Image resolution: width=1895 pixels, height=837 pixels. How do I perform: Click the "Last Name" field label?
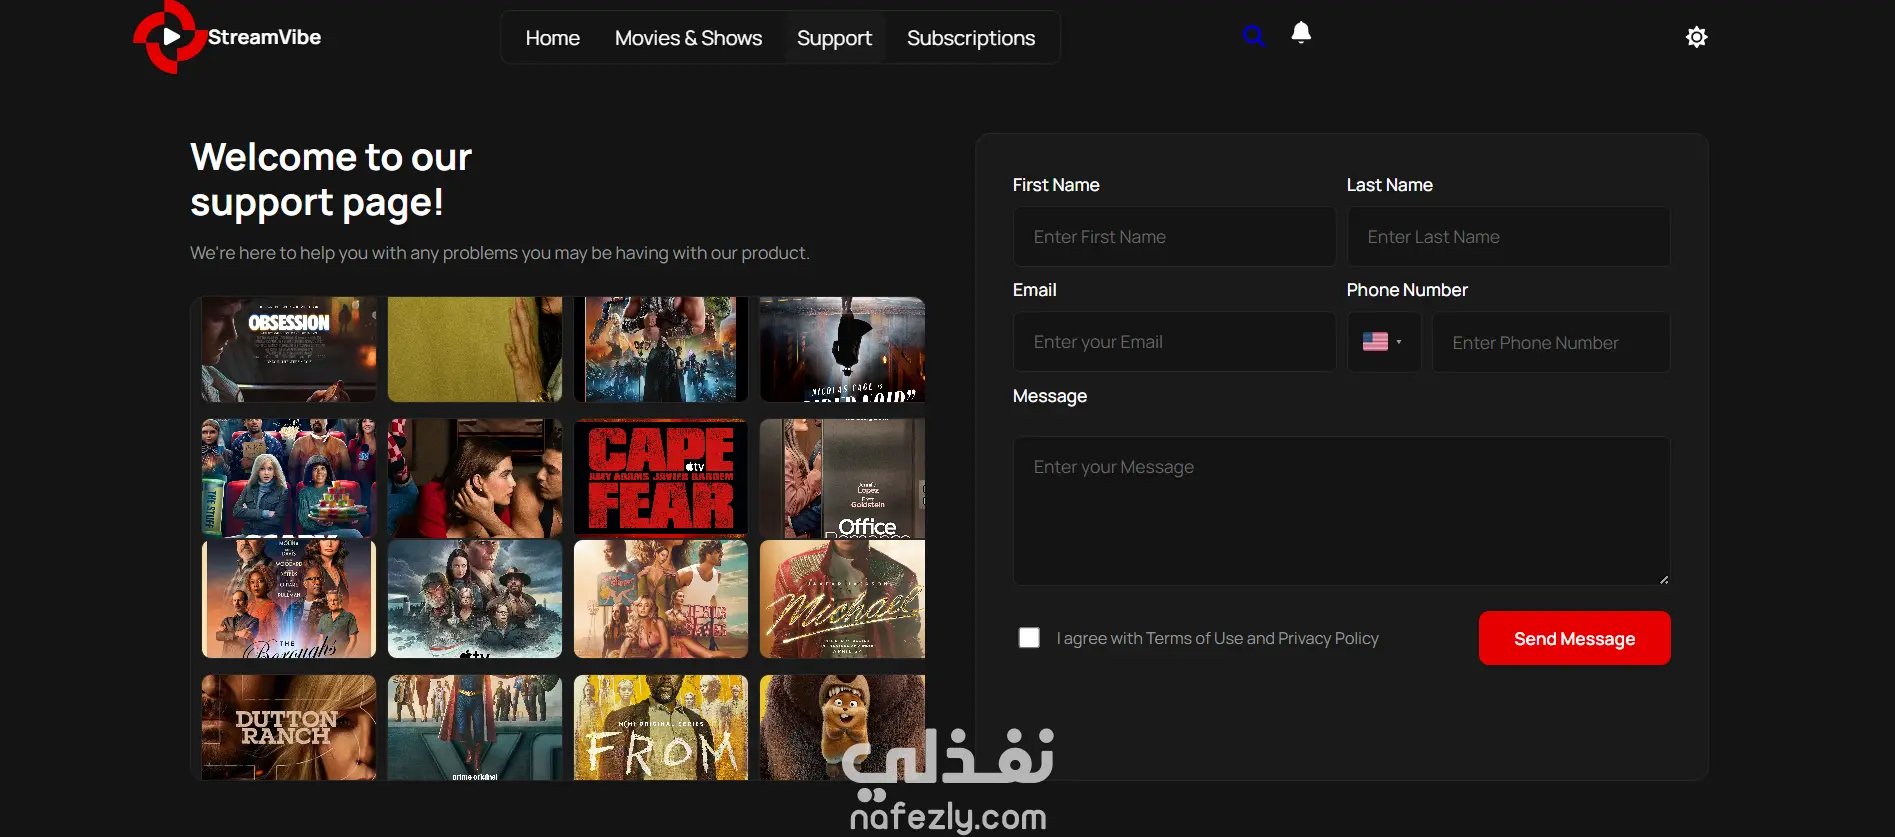1390,185
